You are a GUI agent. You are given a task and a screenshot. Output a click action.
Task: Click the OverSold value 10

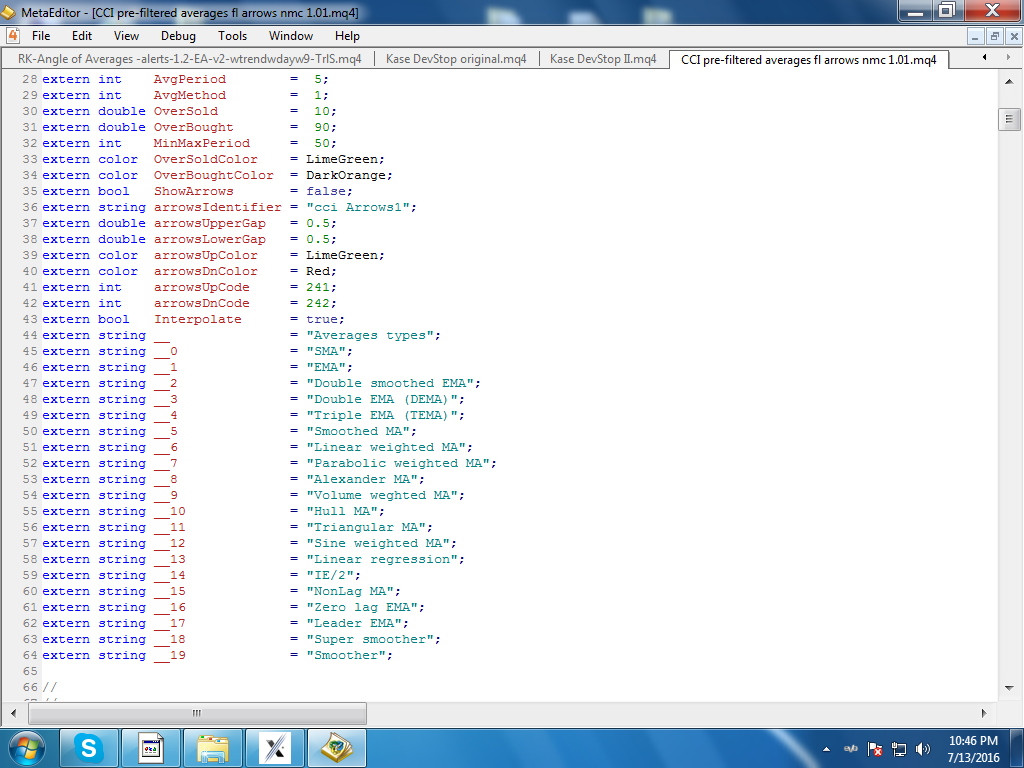pos(322,111)
